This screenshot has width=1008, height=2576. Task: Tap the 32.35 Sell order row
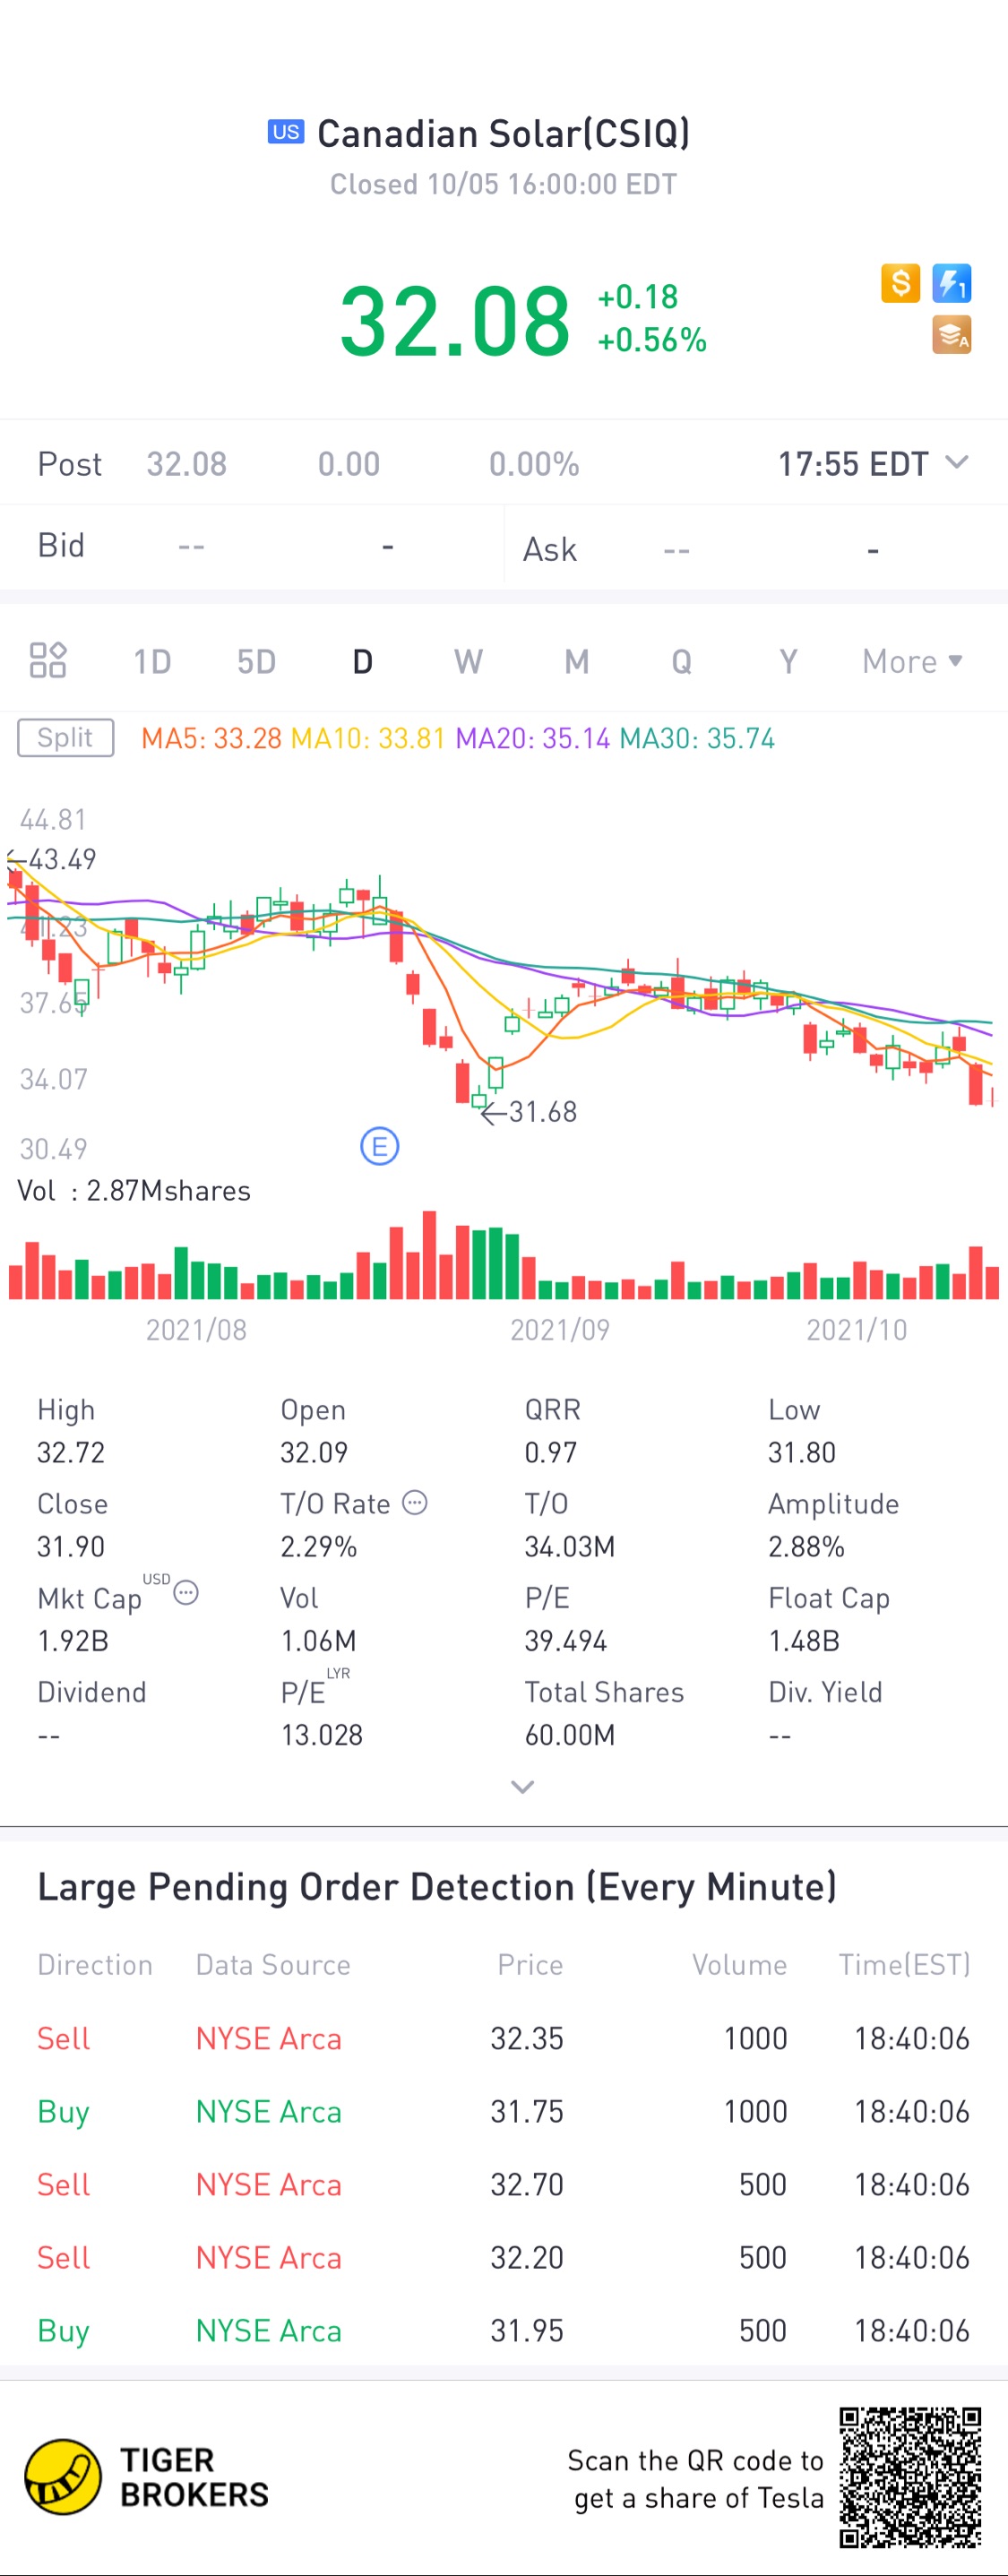[503, 2038]
